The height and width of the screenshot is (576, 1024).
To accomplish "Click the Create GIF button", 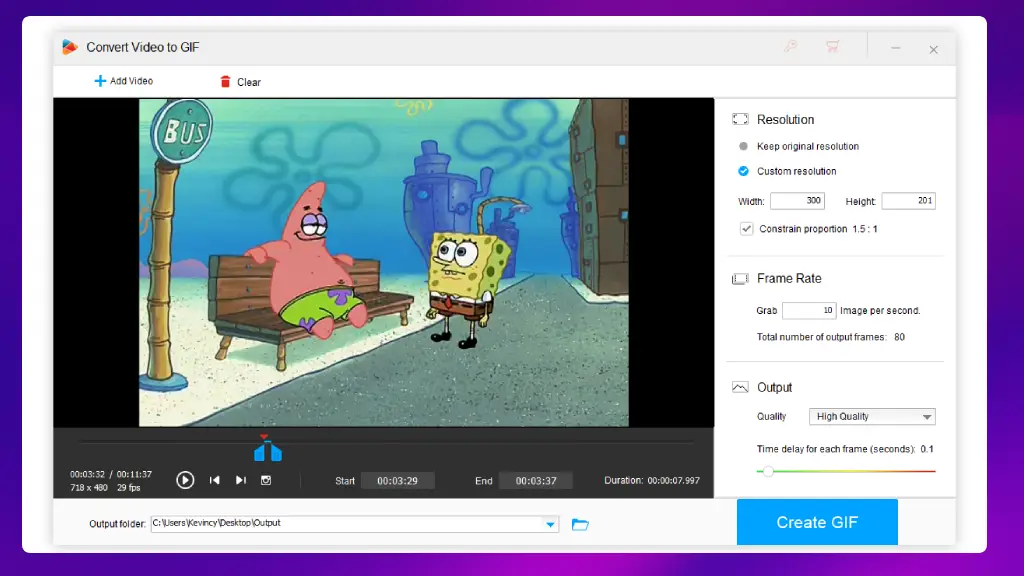I will (817, 522).
